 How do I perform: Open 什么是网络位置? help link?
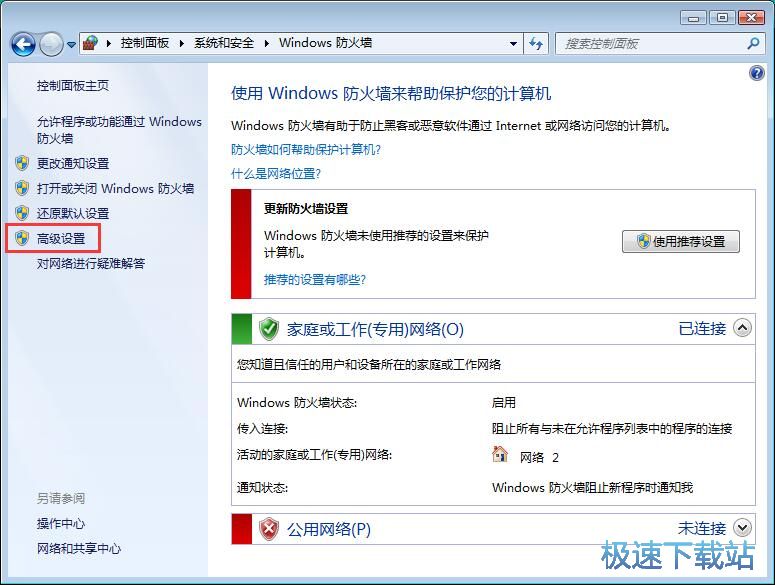pyautogui.click(x=276, y=173)
